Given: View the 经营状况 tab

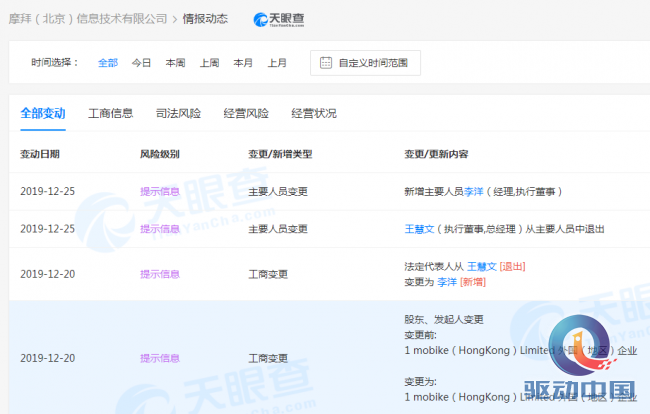Looking at the screenshot, I should coord(314,113).
